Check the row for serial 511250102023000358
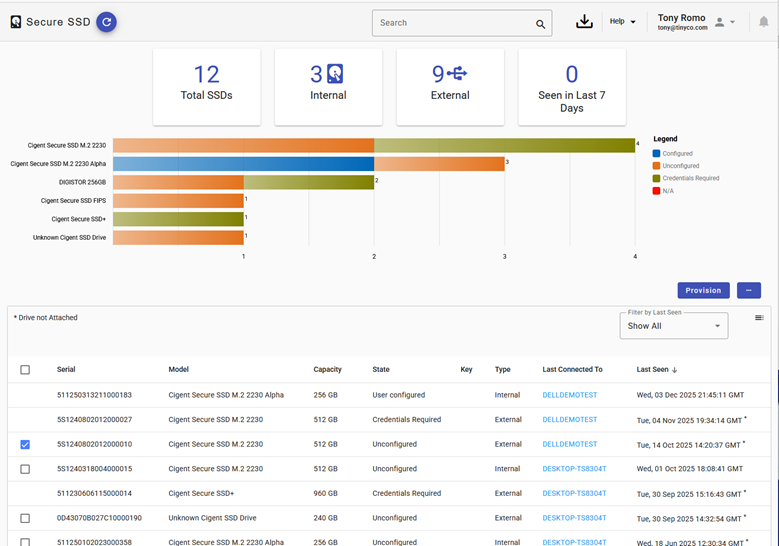 (x=25, y=542)
